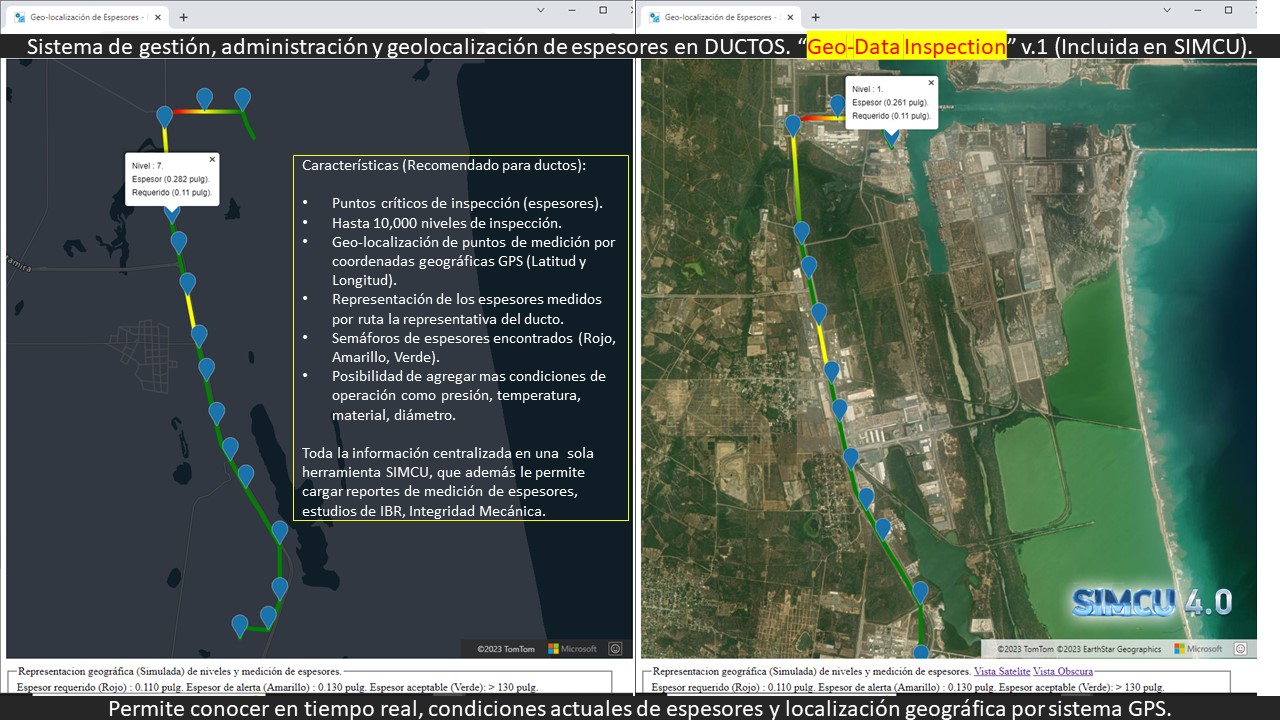
Task: Select the pin at the pipeline's northeast end on dark map
Action: (242, 98)
